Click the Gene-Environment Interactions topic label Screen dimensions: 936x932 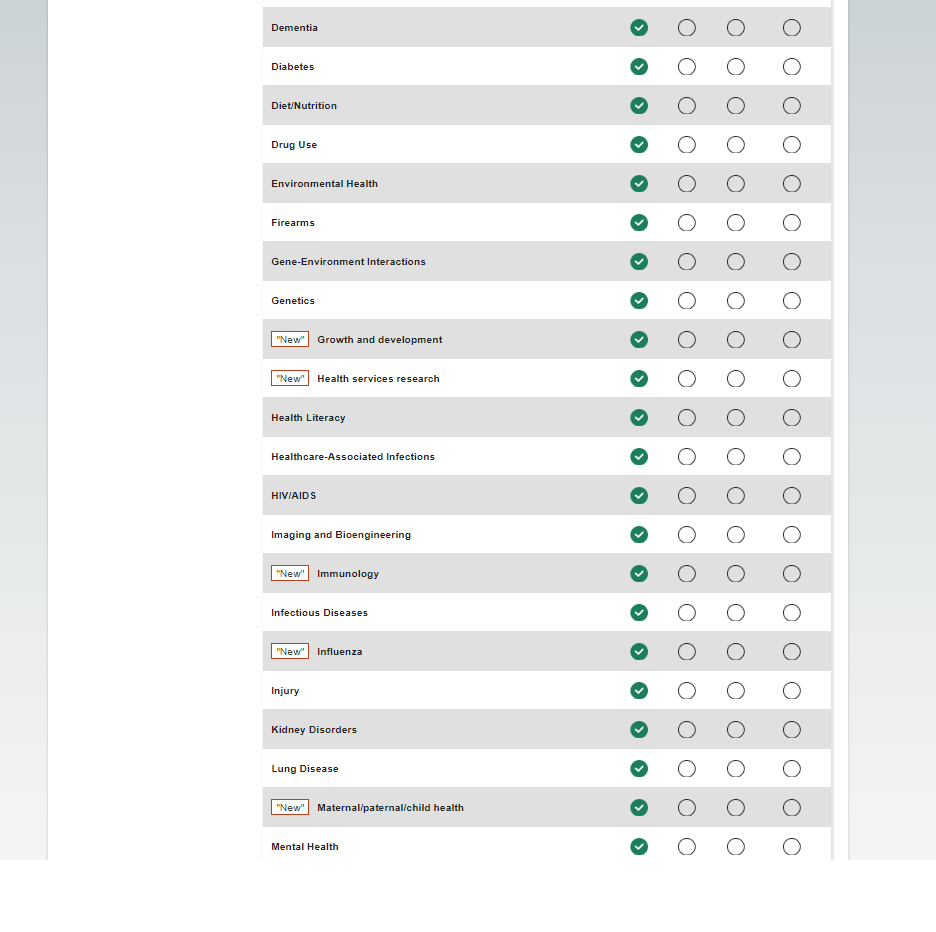pyautogui.click(x=348, y=262)
